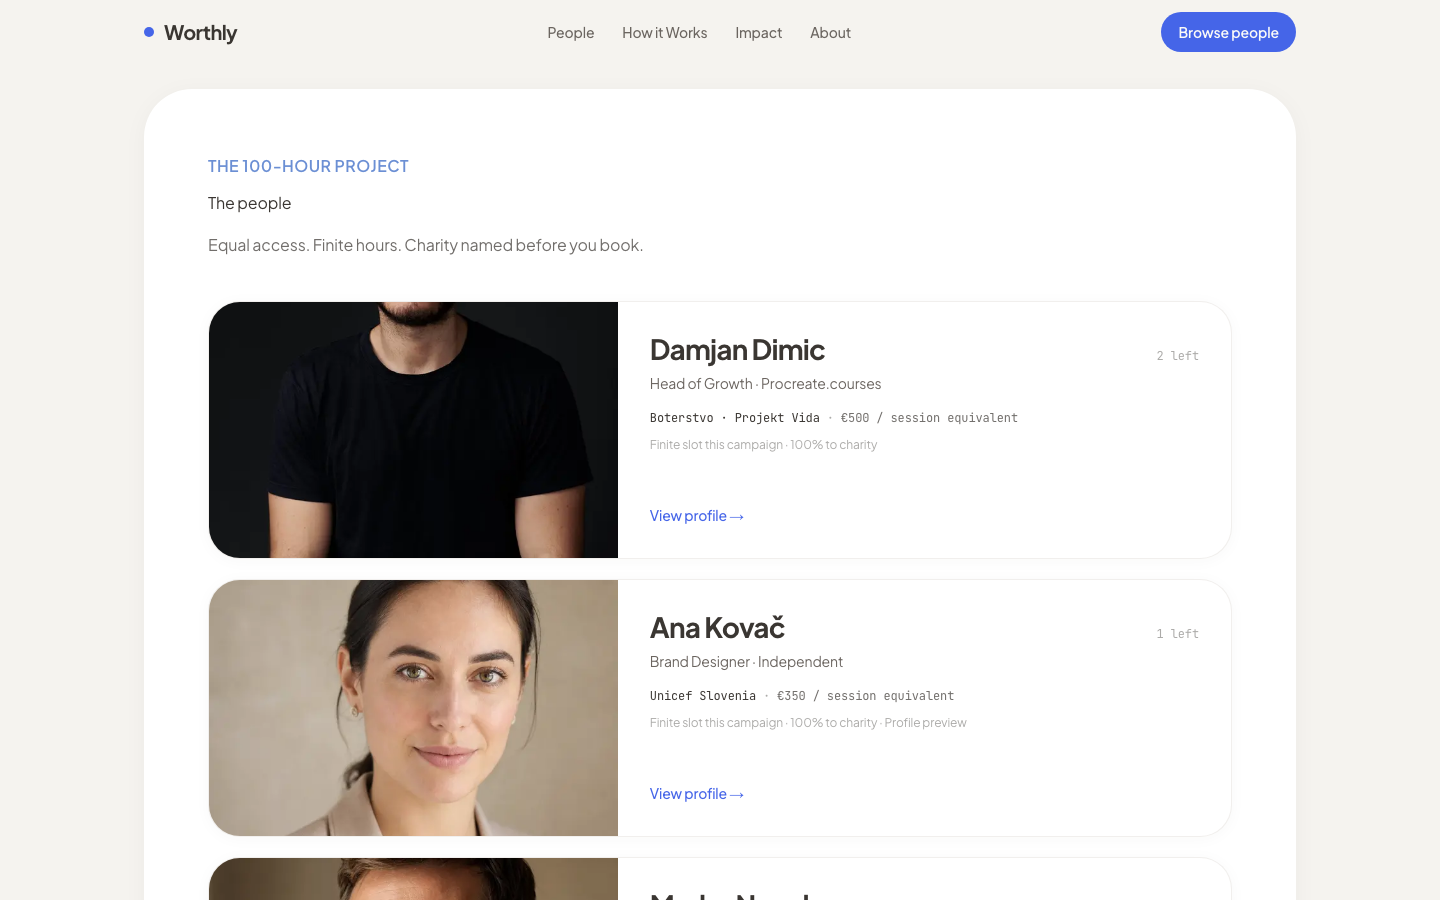Screen dimensions: 1440x900
Task: Click the Damjan Dimic name heading
Action: 737,350
